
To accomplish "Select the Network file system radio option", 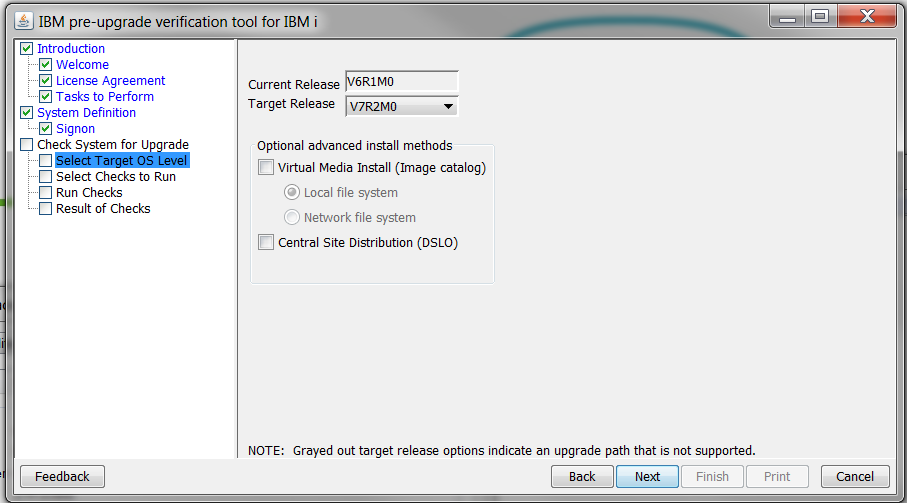I will point(292,217).
